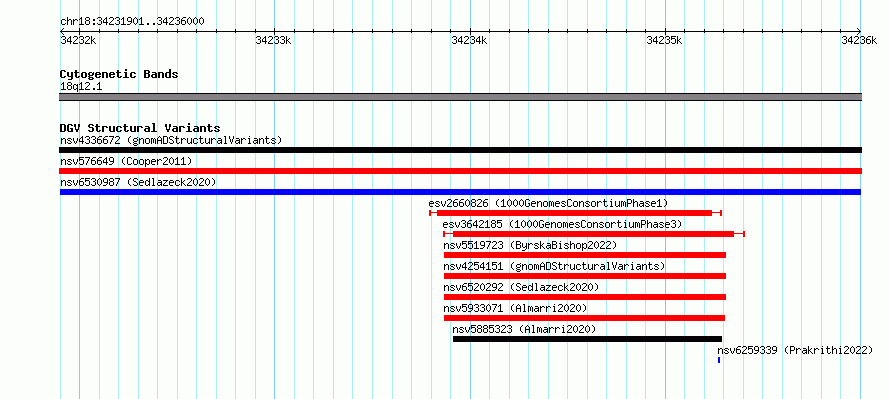Open esv2660826 (1000GenomesConsortiumPhase1) label
Image resolution: width=890 pixels, height=399 pixels.
click(x=548, y=203)
